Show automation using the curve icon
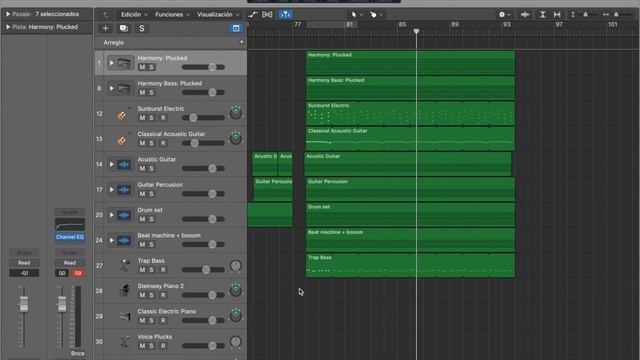The image size is (640, 360). coord(253,15)
